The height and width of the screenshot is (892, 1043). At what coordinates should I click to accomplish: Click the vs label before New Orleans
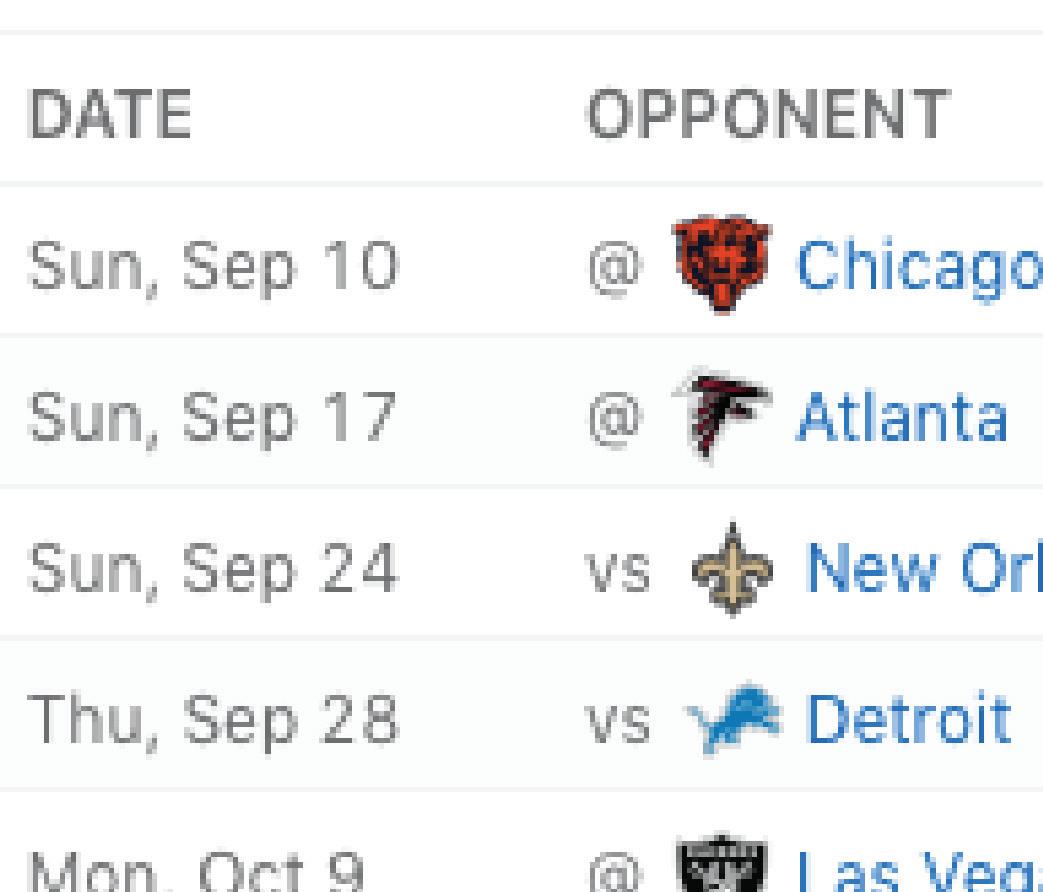point(617,573)
